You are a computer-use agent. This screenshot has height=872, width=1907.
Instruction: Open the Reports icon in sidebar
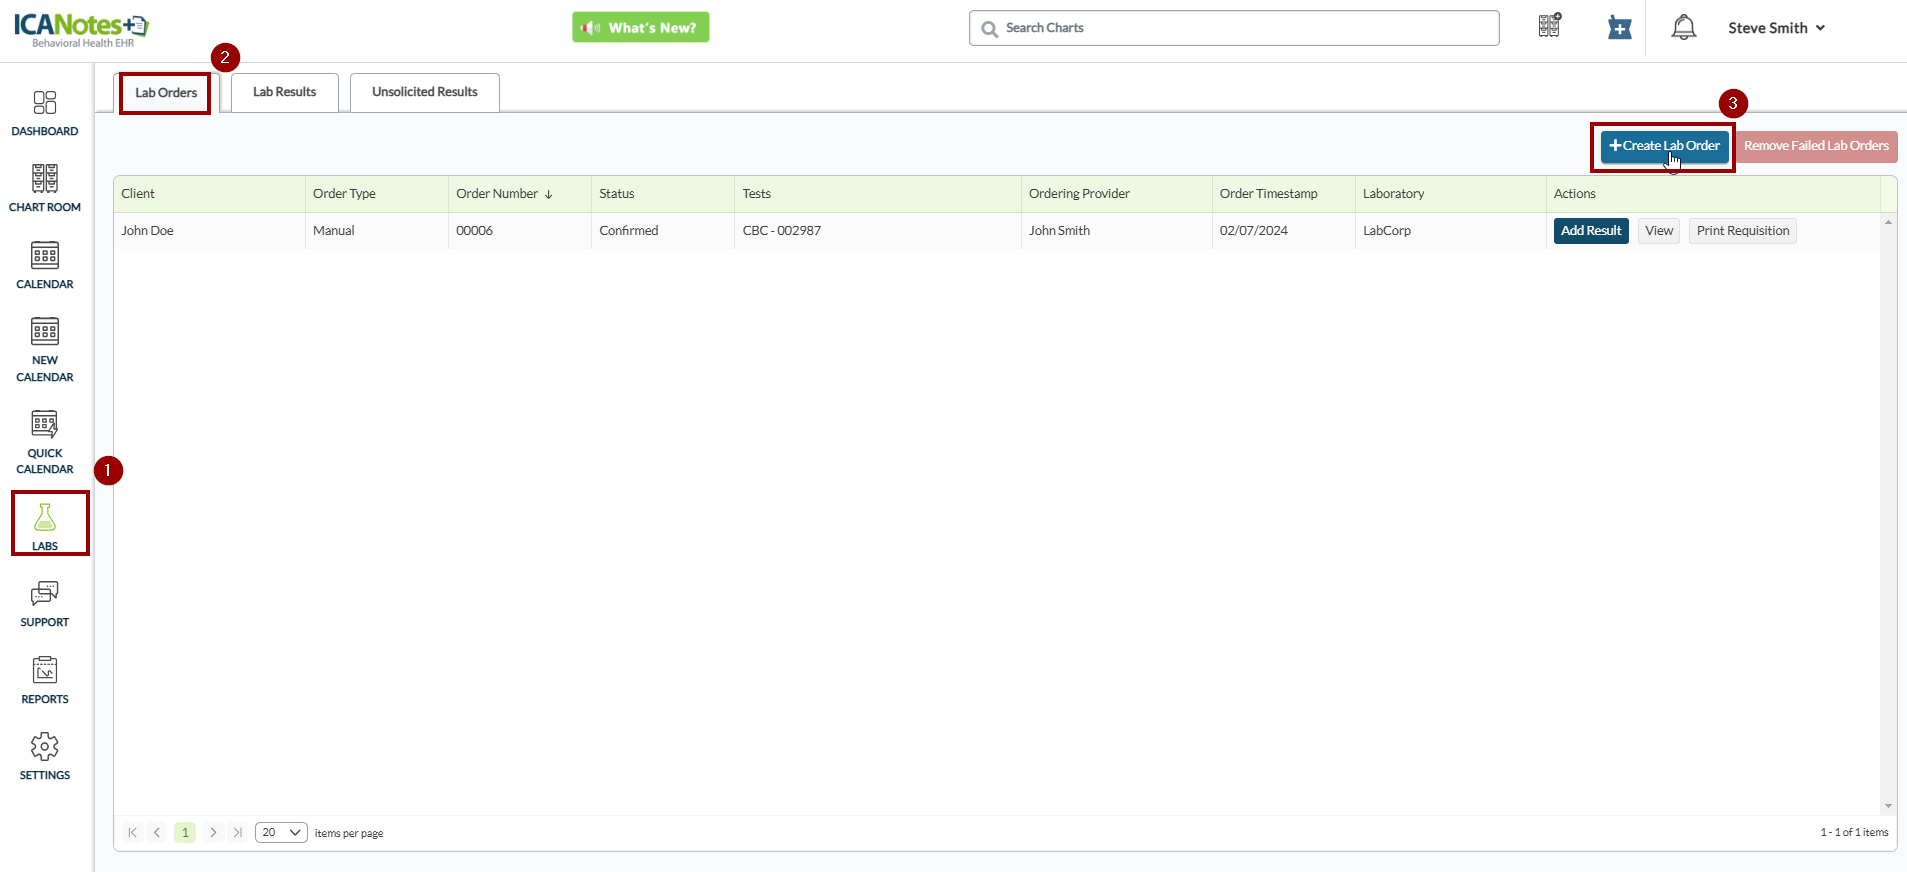45,671
